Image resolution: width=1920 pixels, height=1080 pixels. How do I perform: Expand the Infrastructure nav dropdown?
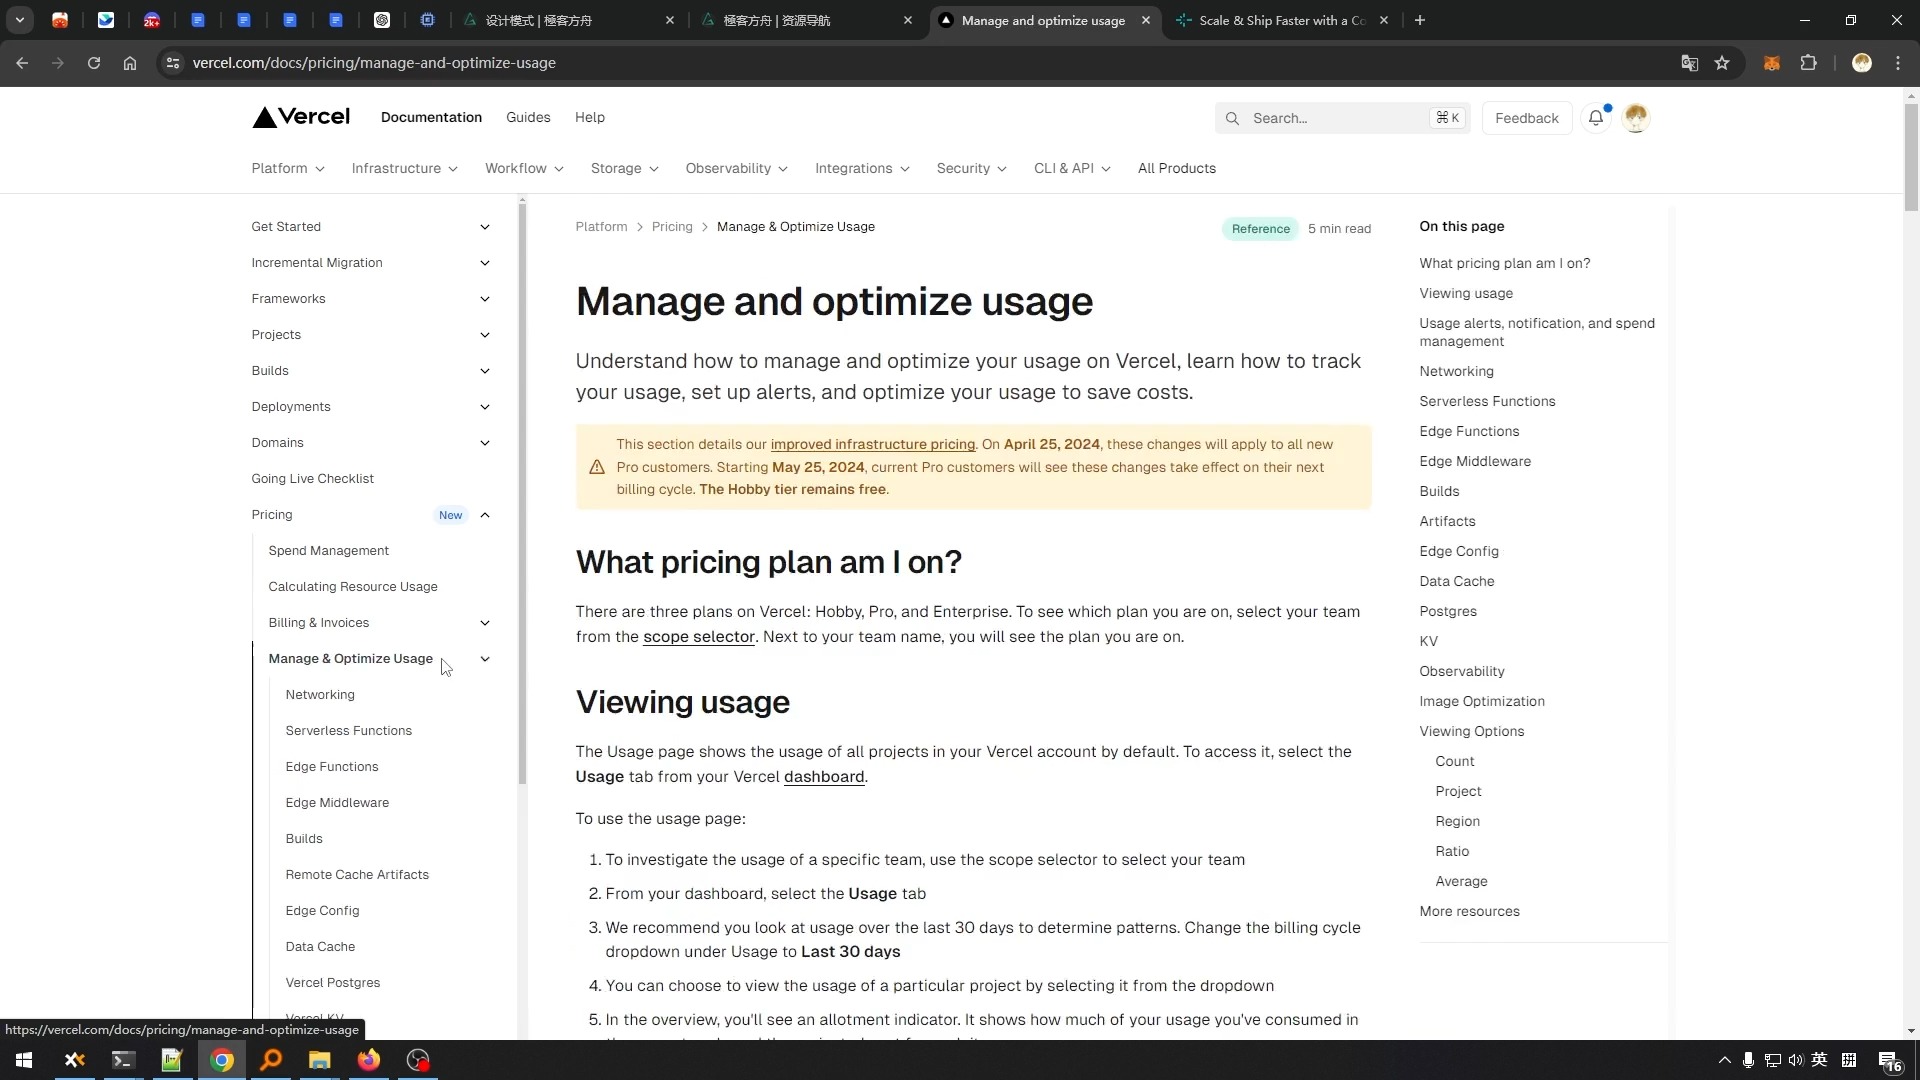tap(404, 168)
